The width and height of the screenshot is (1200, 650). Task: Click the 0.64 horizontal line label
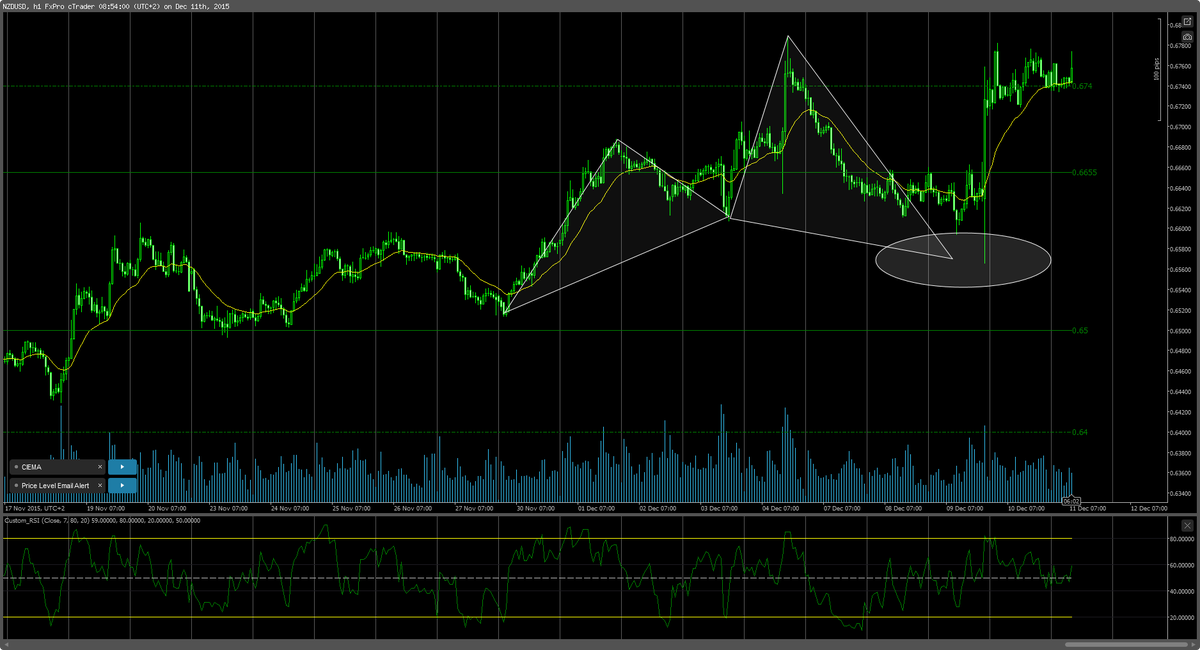1080,432
